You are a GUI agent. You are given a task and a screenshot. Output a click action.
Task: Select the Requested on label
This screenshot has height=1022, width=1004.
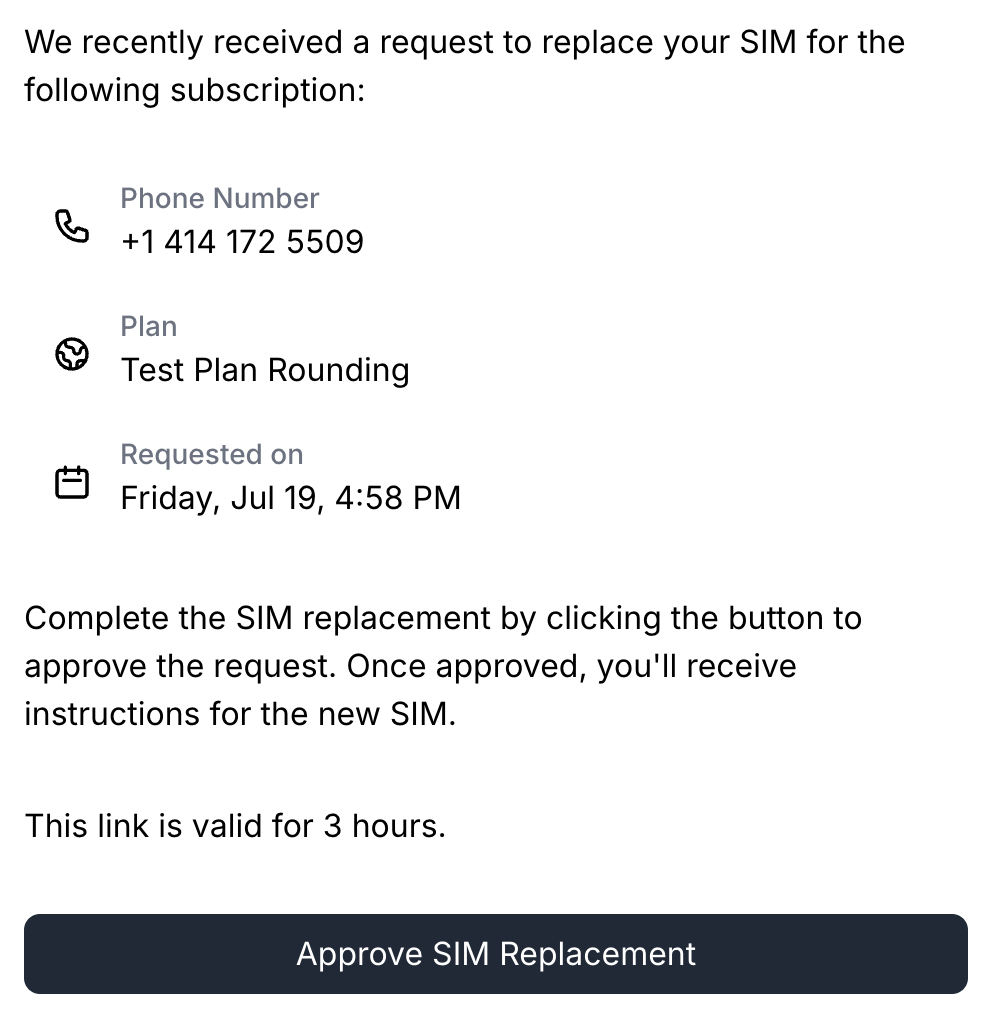click(212, 454)
